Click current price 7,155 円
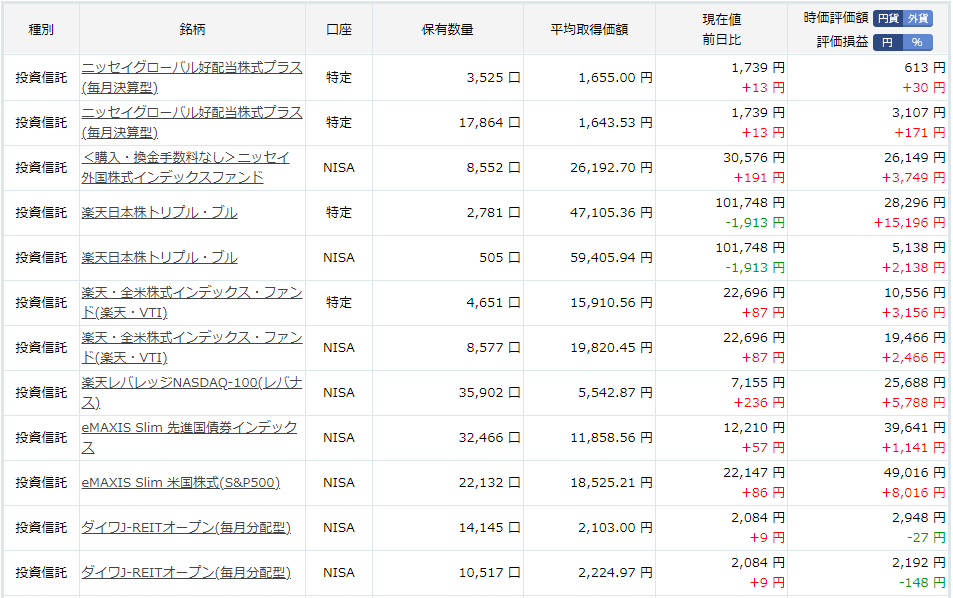The height and width of the screenshot is (598, 953). (x=758, y=382)
